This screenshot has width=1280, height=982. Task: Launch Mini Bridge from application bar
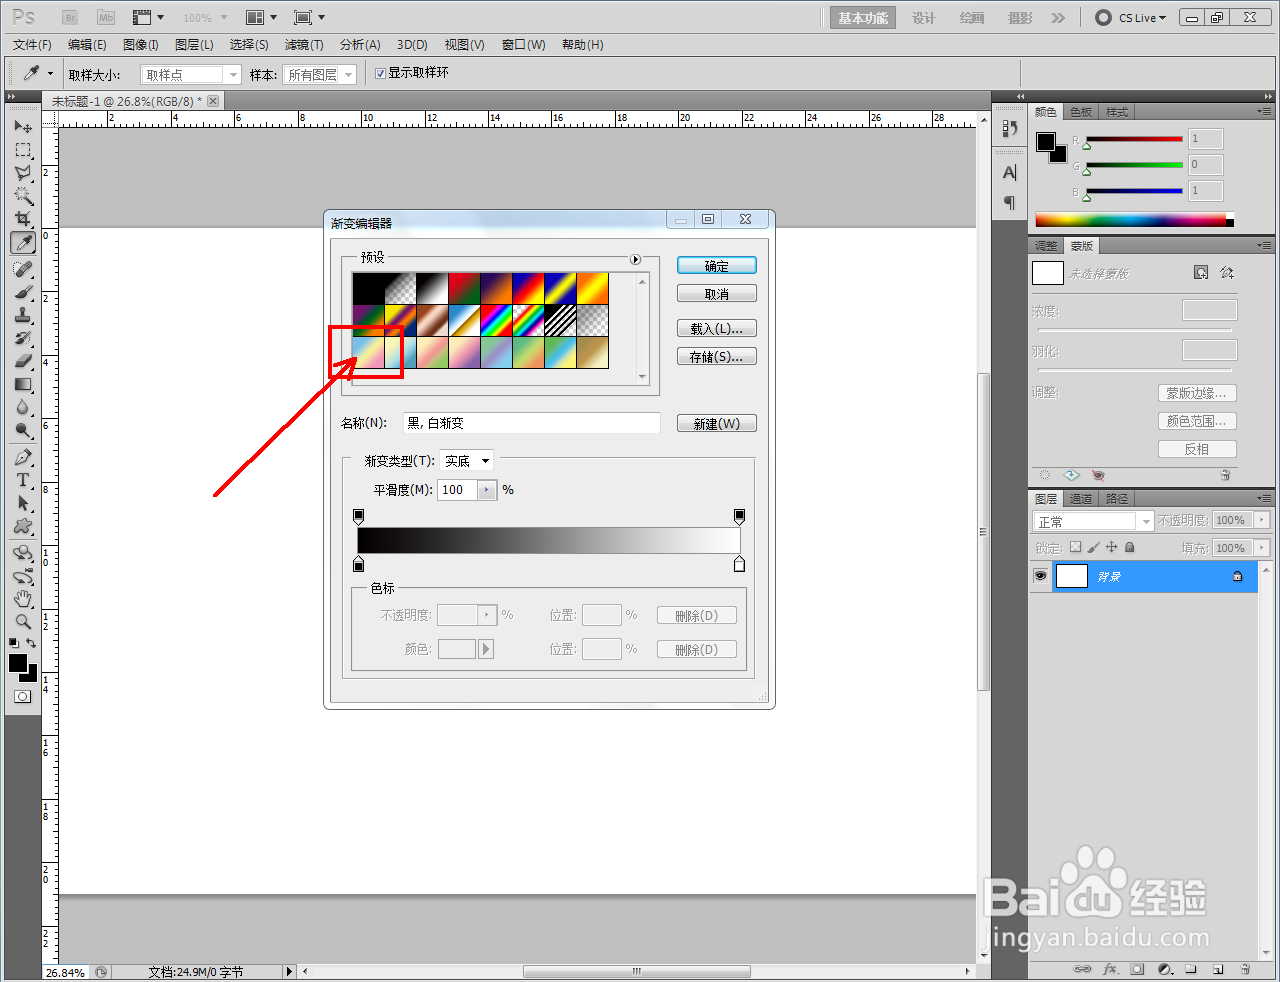point(106,17)
